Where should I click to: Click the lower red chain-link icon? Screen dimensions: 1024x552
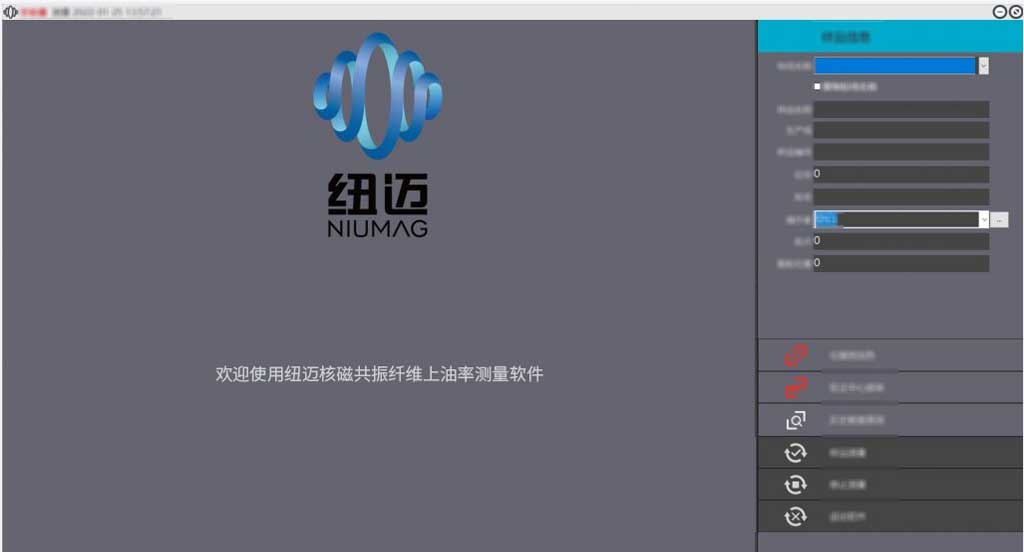tap(795, 387)
